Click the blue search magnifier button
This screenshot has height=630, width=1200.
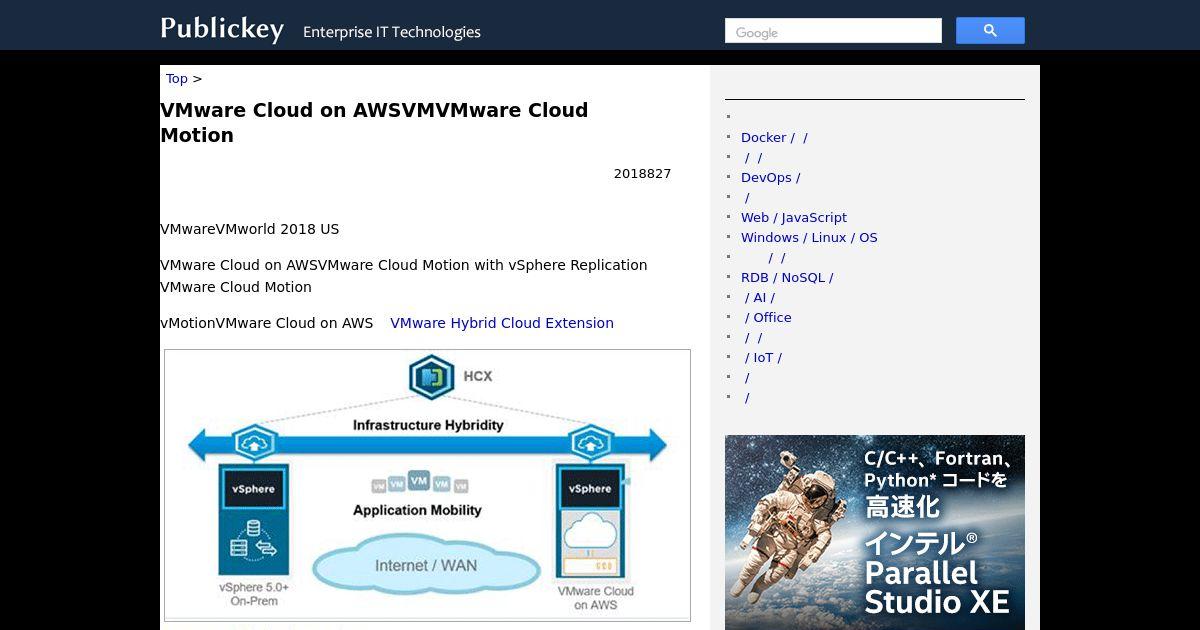(x=990, y=31)
